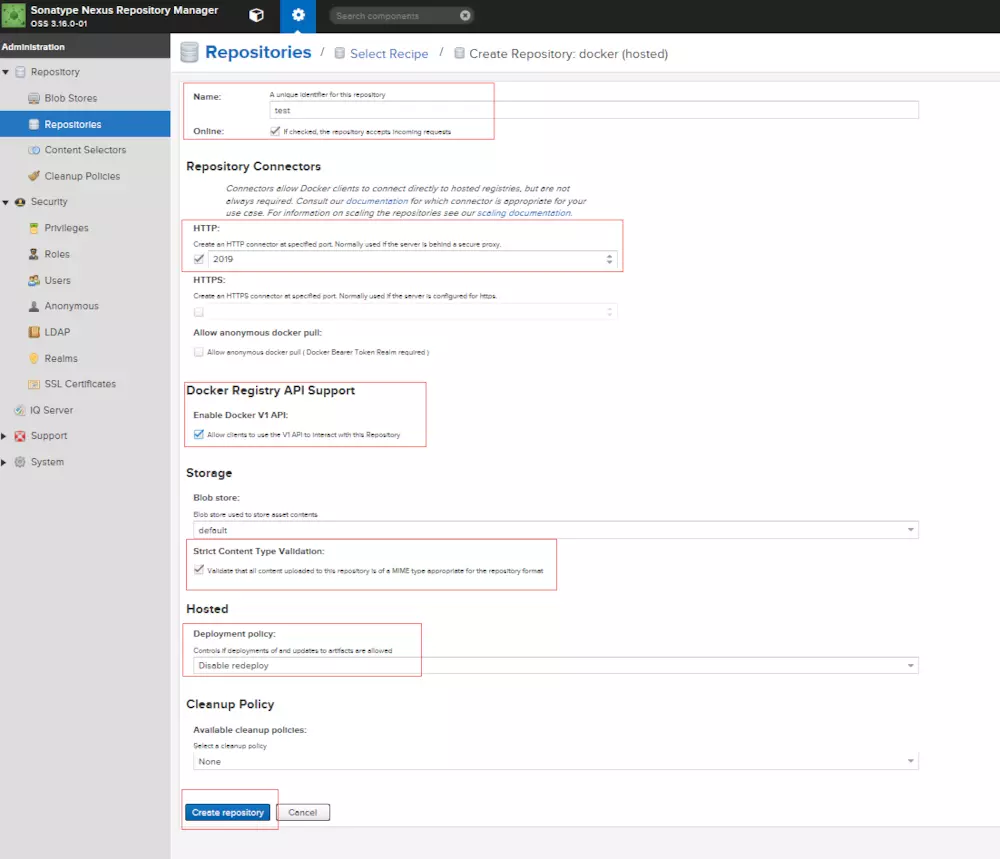
Task: Click the Repository database icon in sidebar
Action: click(x=20, y=72)
